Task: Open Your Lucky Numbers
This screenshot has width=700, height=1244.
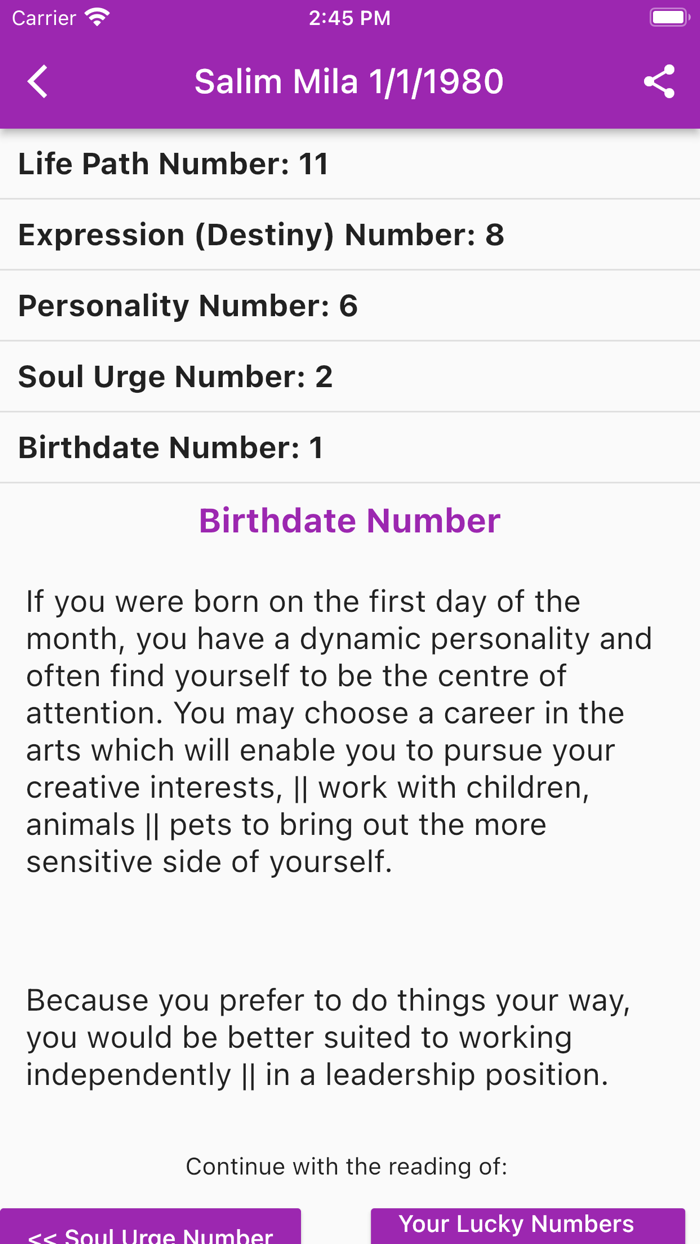Action: [x=528, y=1224]
